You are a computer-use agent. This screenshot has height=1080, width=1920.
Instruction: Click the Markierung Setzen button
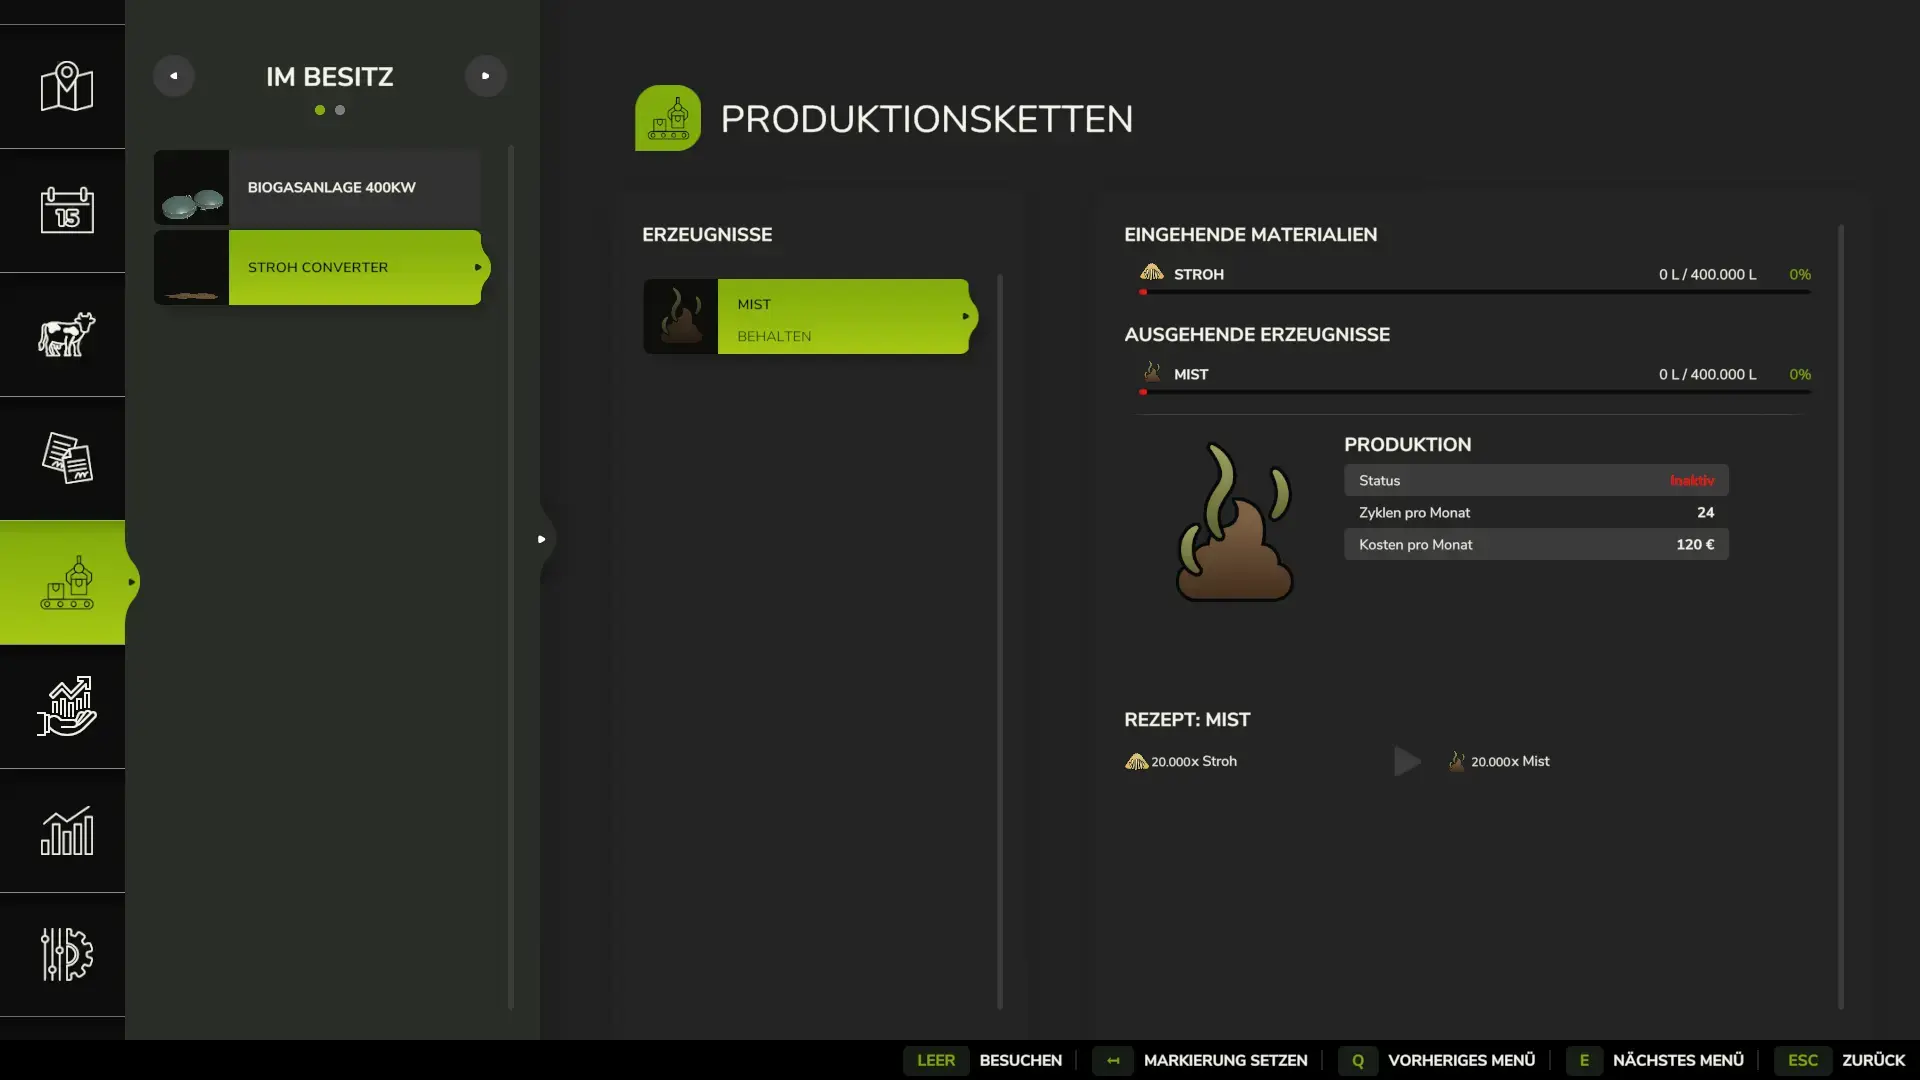point(1224,1060)
